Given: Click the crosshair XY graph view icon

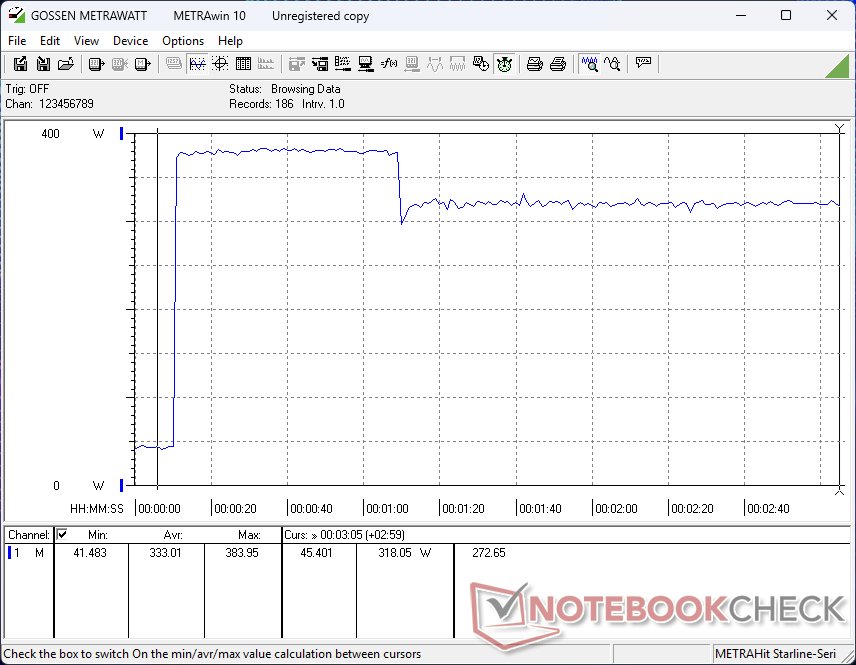Looking at the screenshot, I should click(219, 64).
